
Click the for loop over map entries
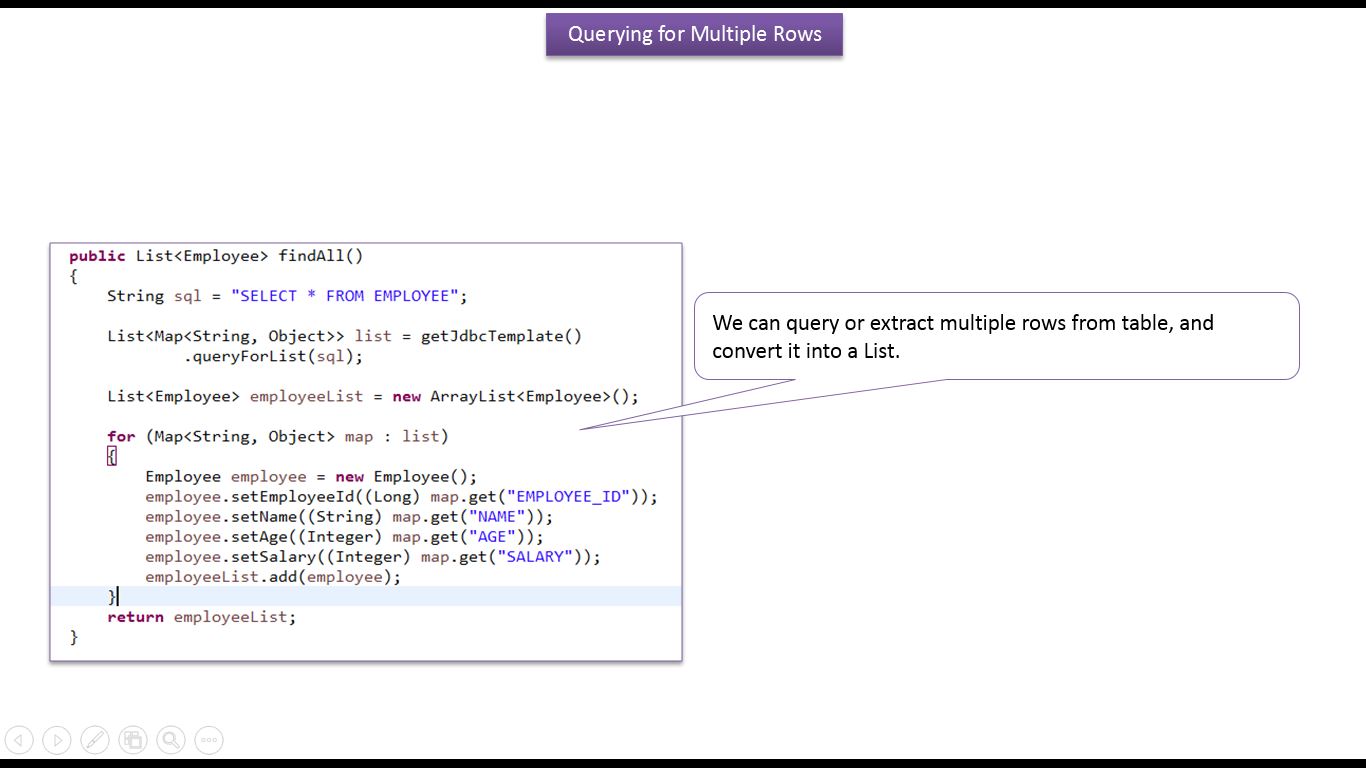coord(277,436)
